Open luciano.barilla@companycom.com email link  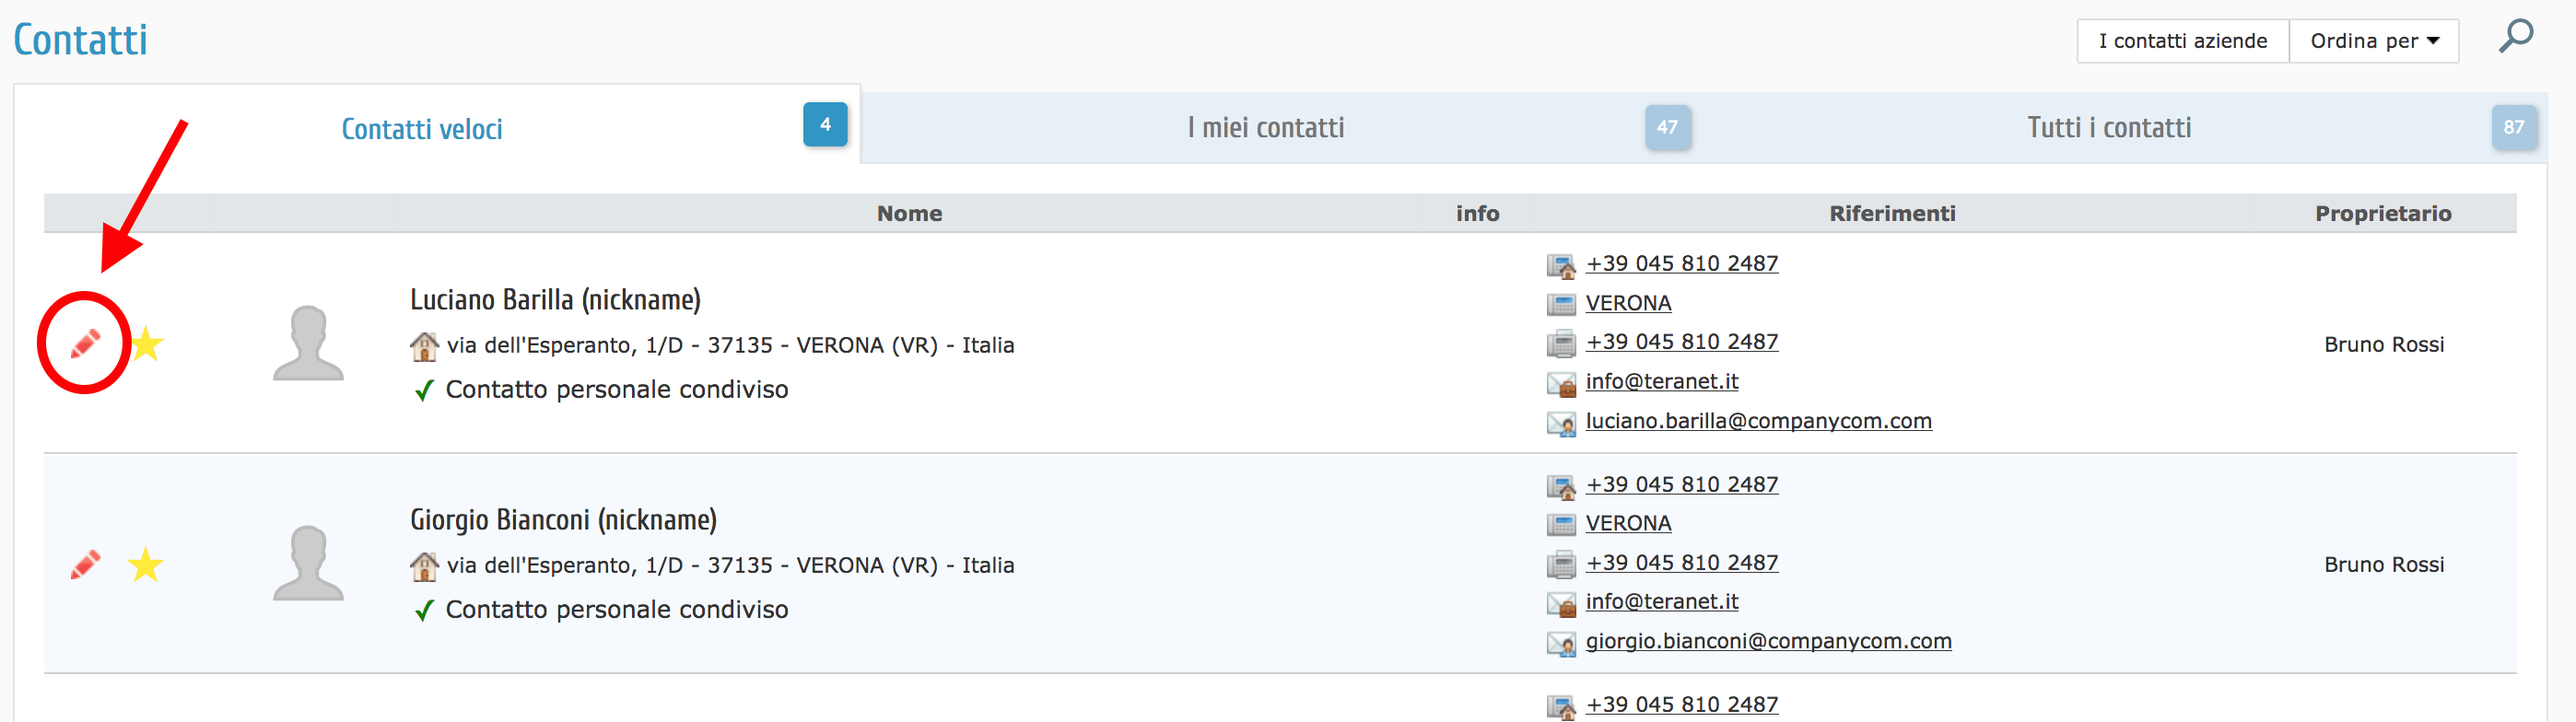[1757, 421]
